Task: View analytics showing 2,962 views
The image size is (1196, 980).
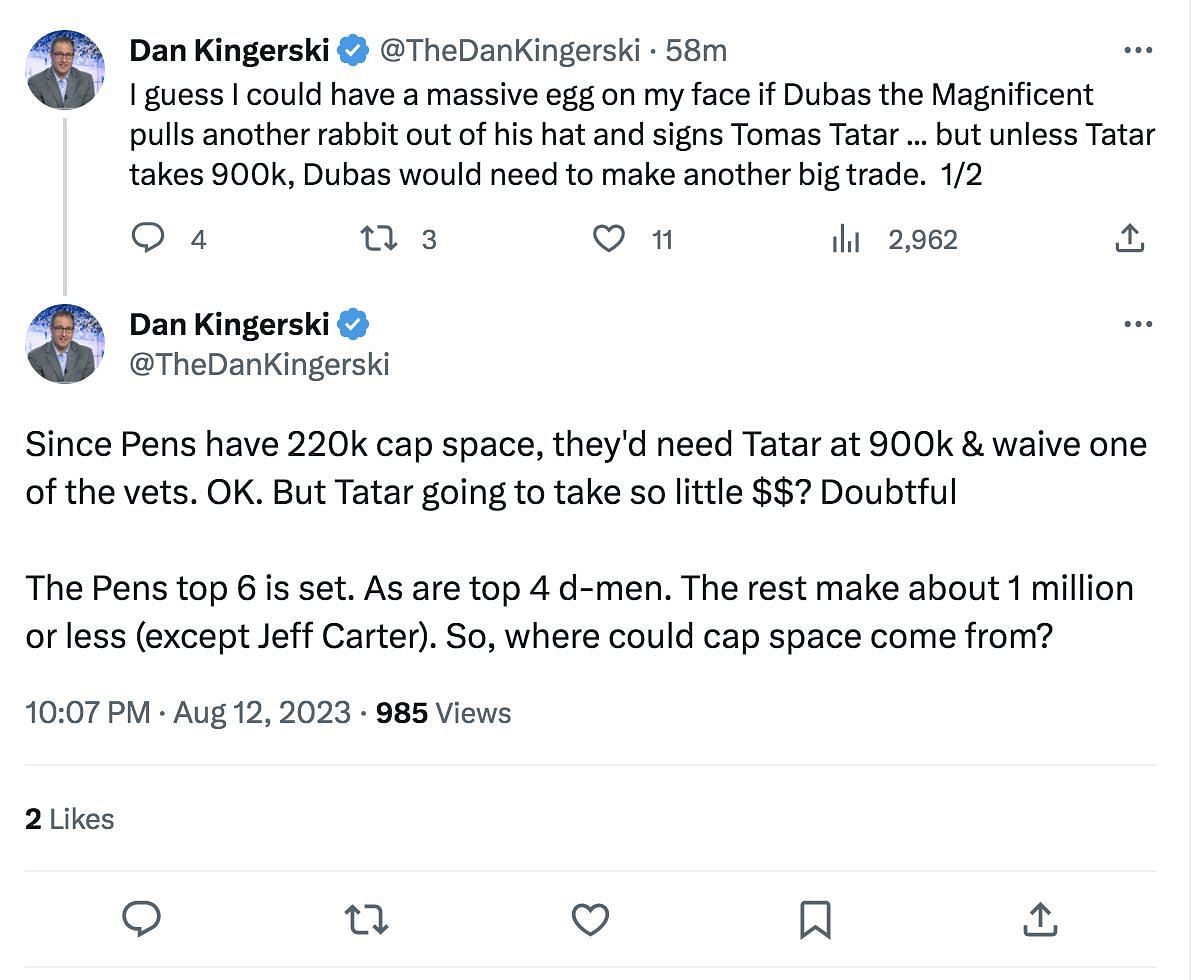Action: pyautogui.click(x=846, y=239)
